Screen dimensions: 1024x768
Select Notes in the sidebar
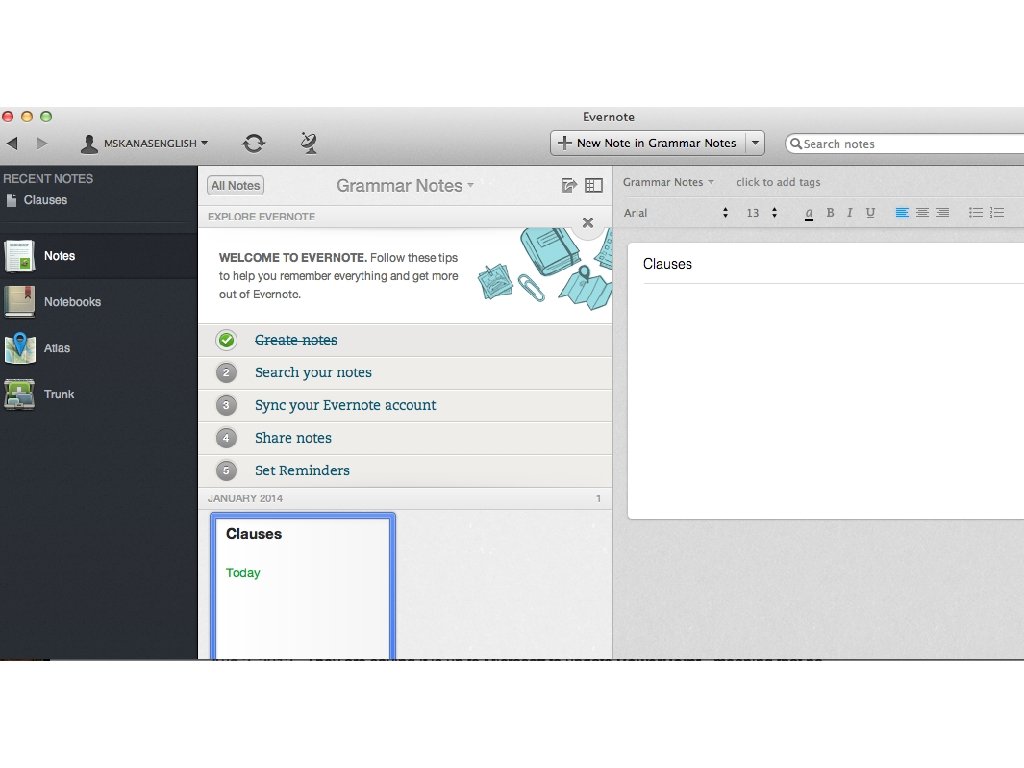[98, 256]
